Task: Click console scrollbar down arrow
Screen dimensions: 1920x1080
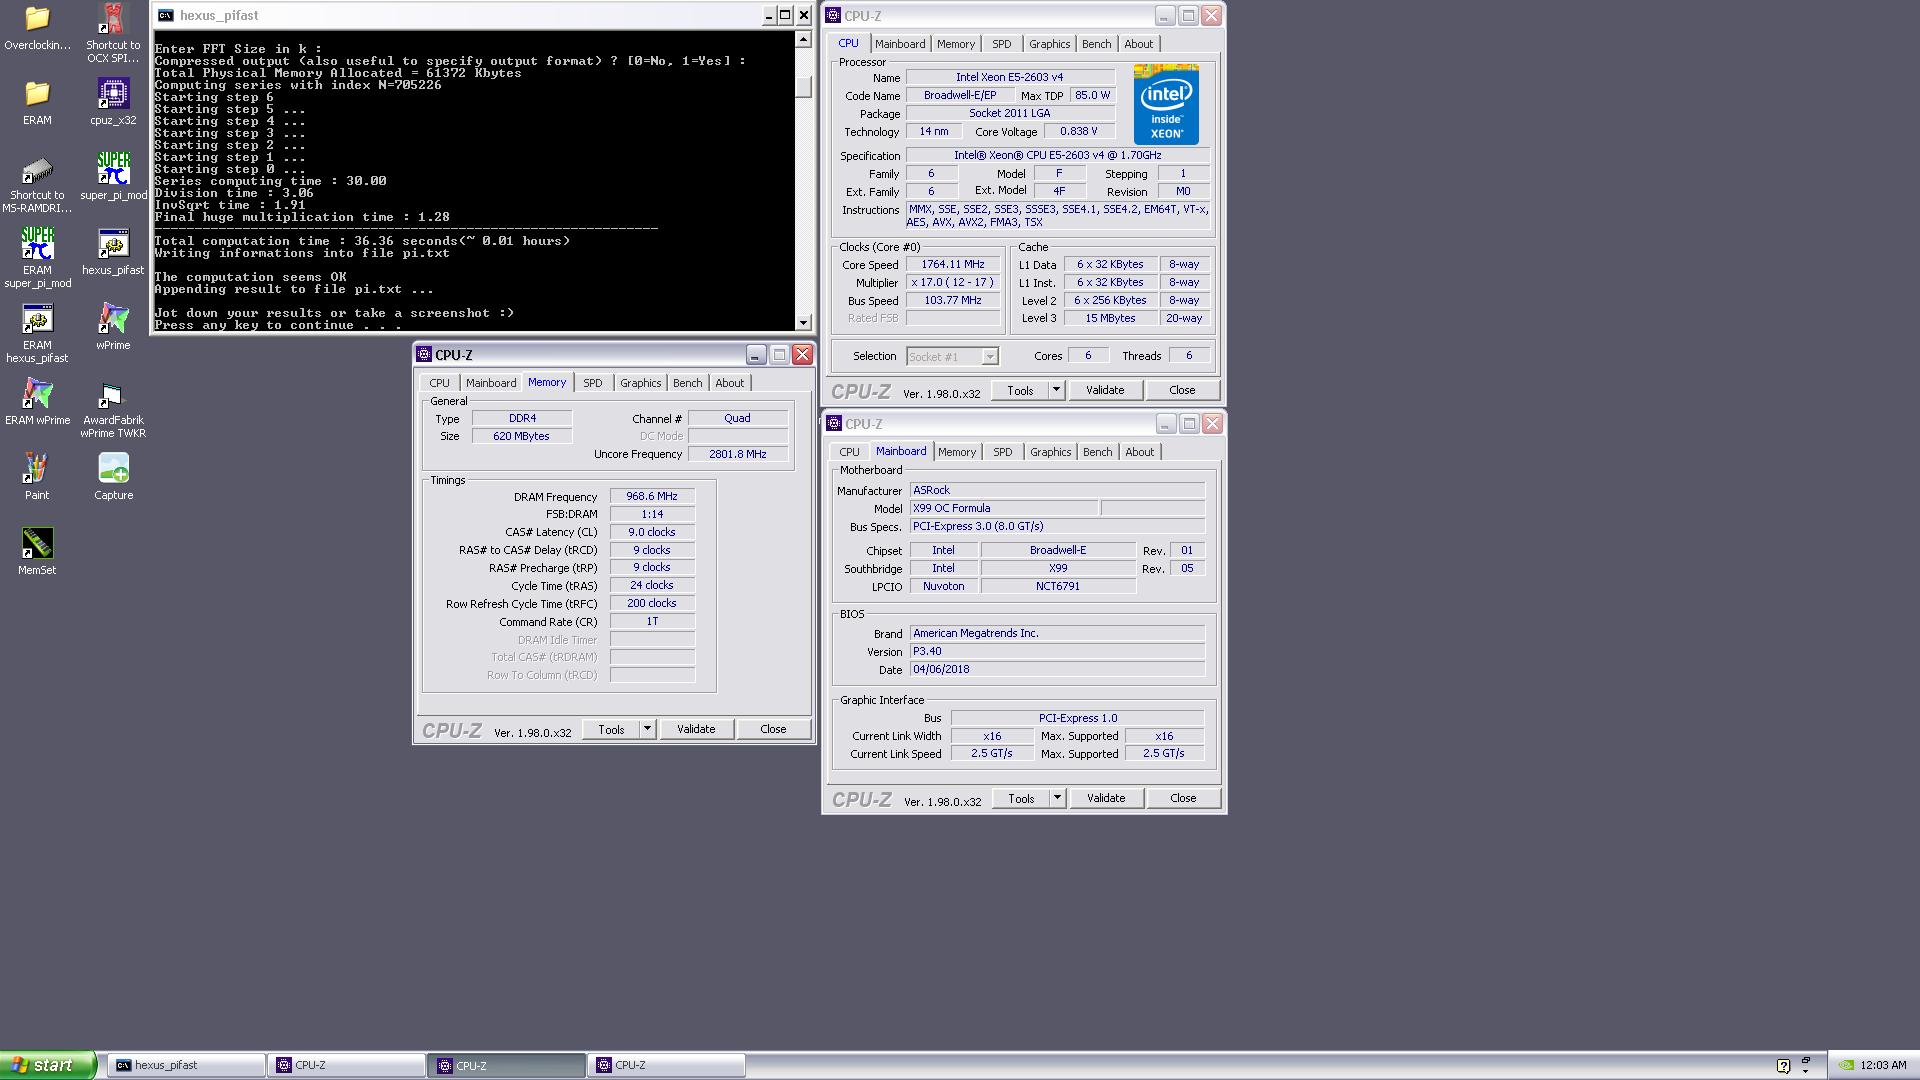Action: point(803,322)
